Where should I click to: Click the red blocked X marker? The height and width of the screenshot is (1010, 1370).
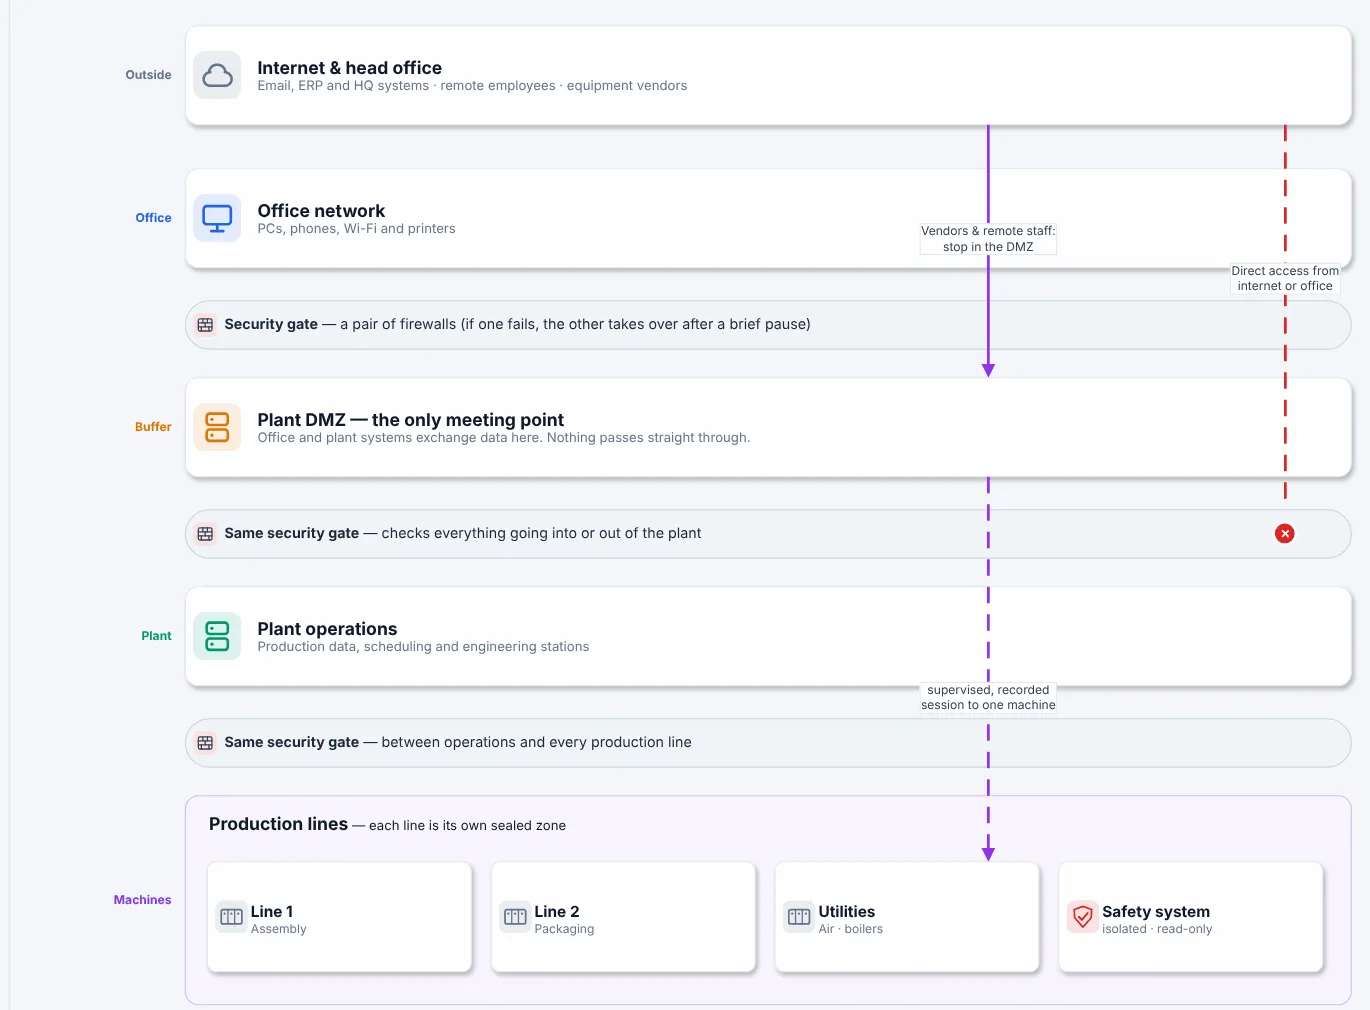(1285, 534)
